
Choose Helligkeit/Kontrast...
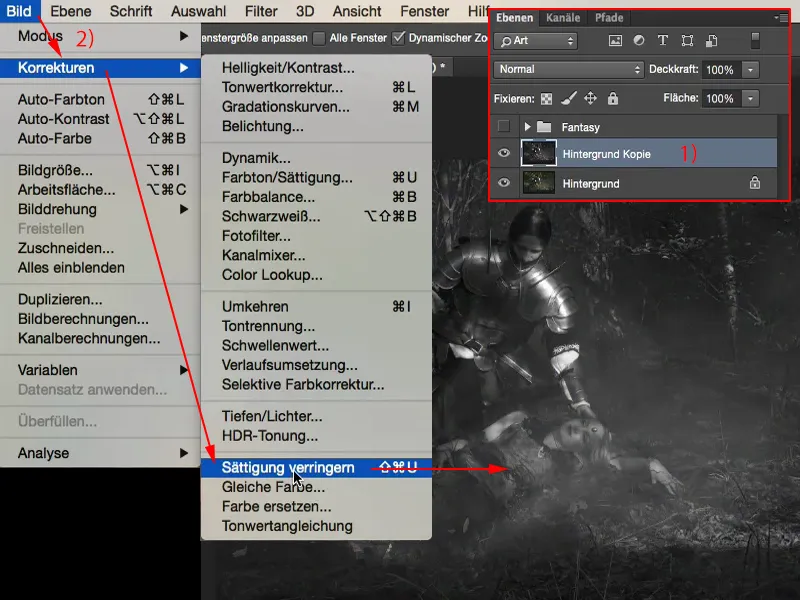[x=316, y=68]
